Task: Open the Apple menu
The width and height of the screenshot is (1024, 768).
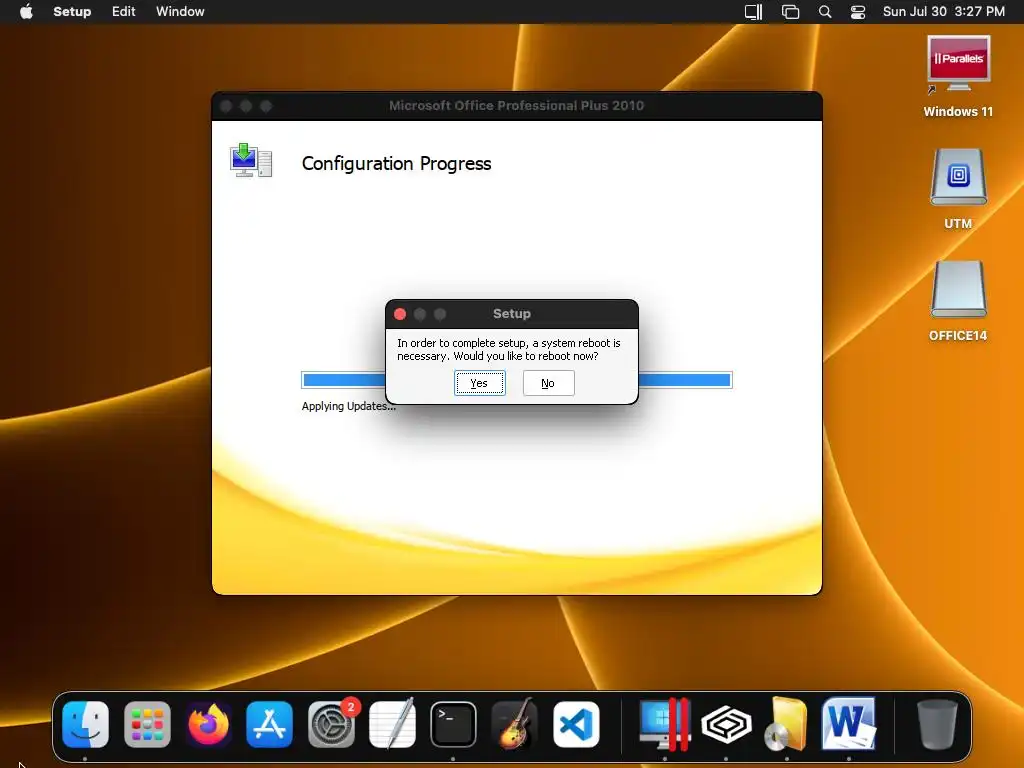Action: coord(26,11)
